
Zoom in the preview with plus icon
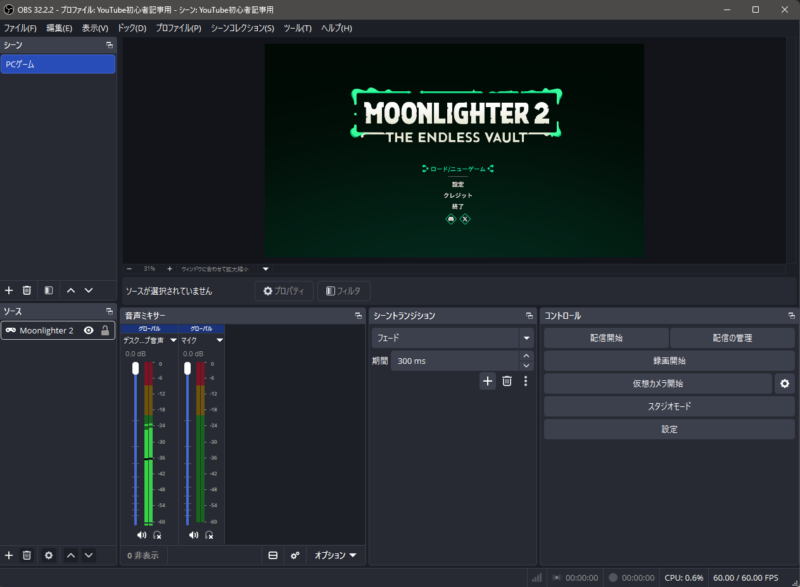[169, 269]
